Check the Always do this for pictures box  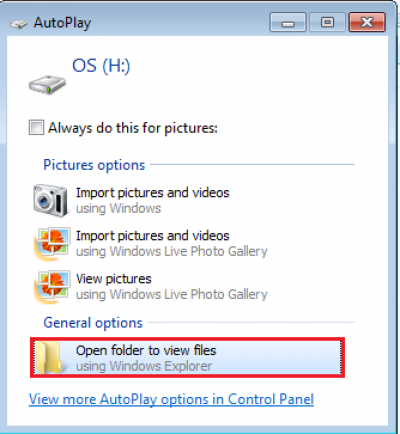coord(36,127)
